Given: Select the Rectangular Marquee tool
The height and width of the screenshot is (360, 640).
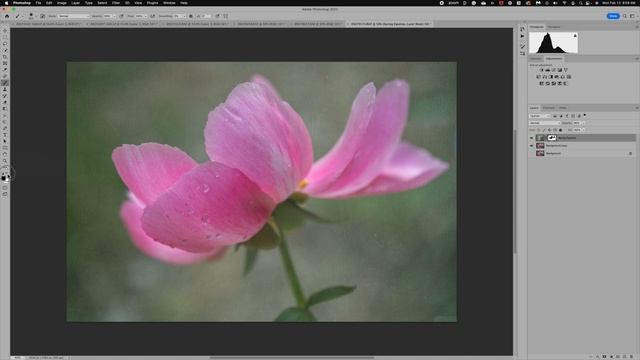Looking at the screenshot, I should tap(5, 37).
